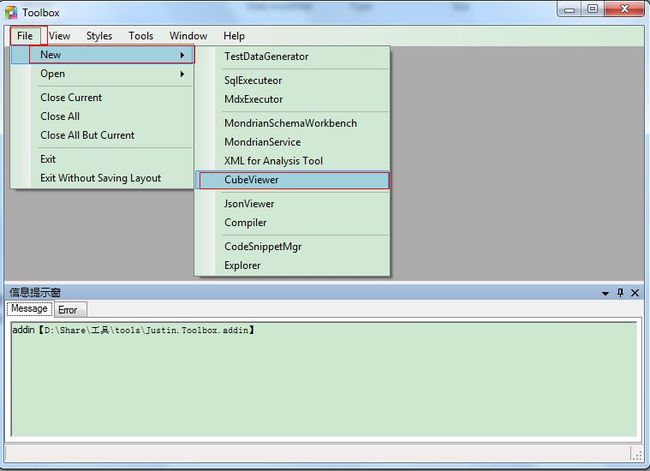Choose Close Current from File menu
The width and height of the screenshot is (650, 471).
coord(102,97)
